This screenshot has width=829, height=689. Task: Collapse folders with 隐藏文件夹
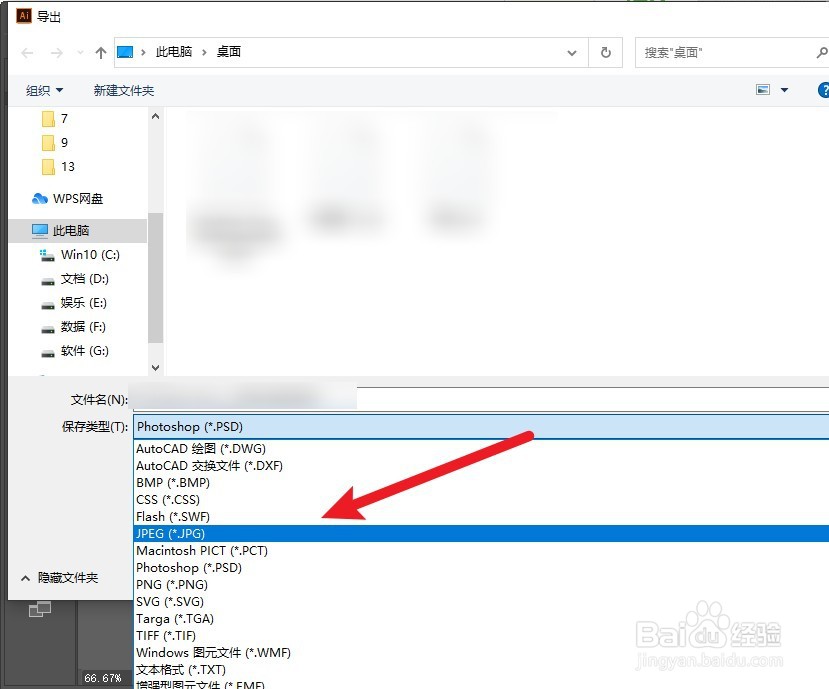60,578
